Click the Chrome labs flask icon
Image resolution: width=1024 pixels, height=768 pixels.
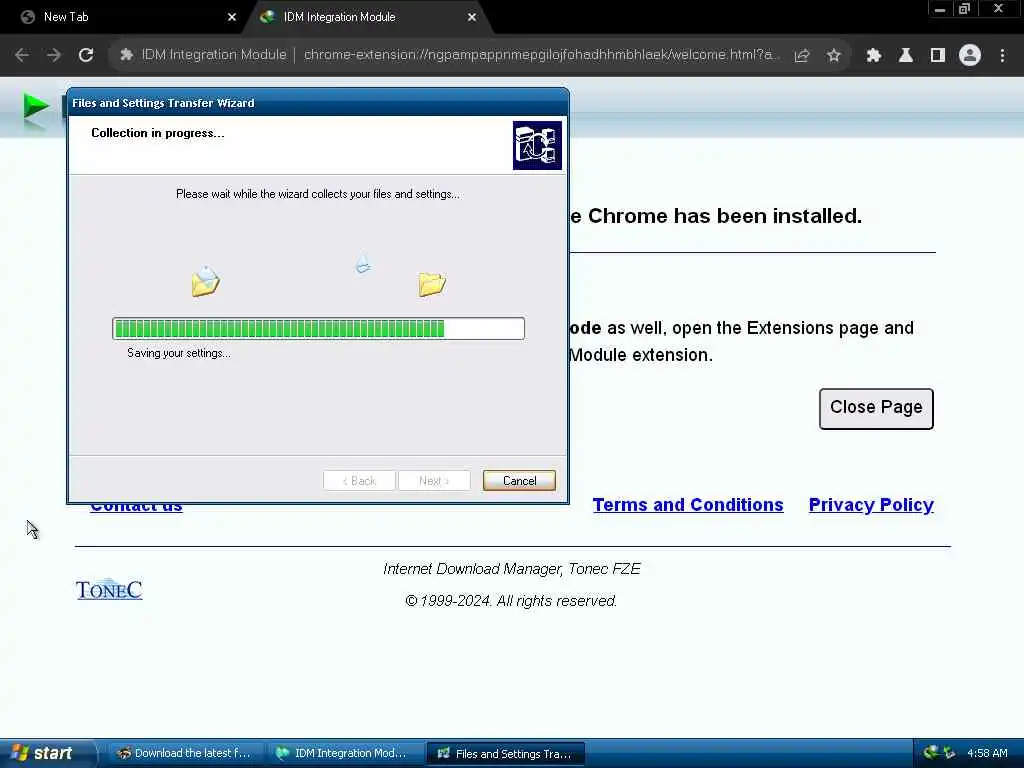[x=905, y=56]
